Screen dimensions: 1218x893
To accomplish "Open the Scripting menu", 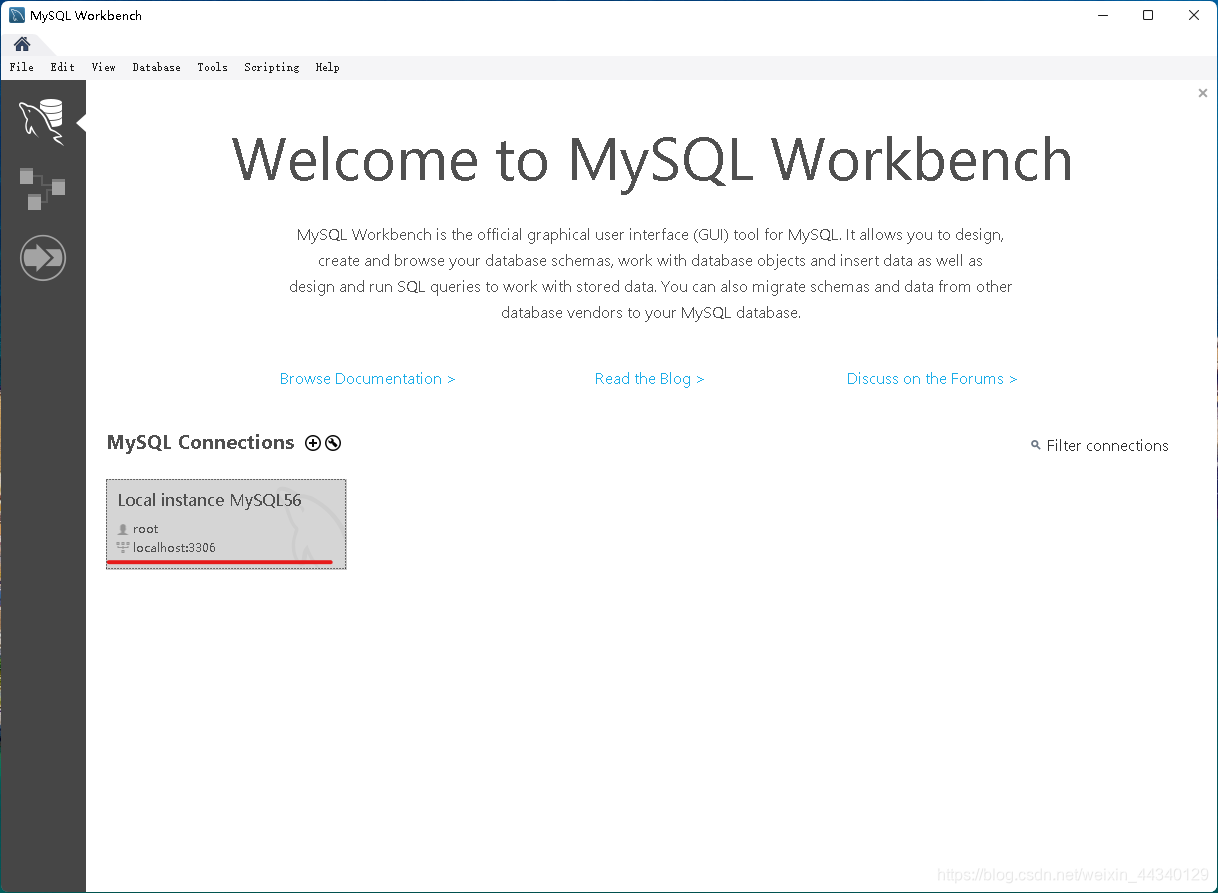I will (x=271, y=67).
